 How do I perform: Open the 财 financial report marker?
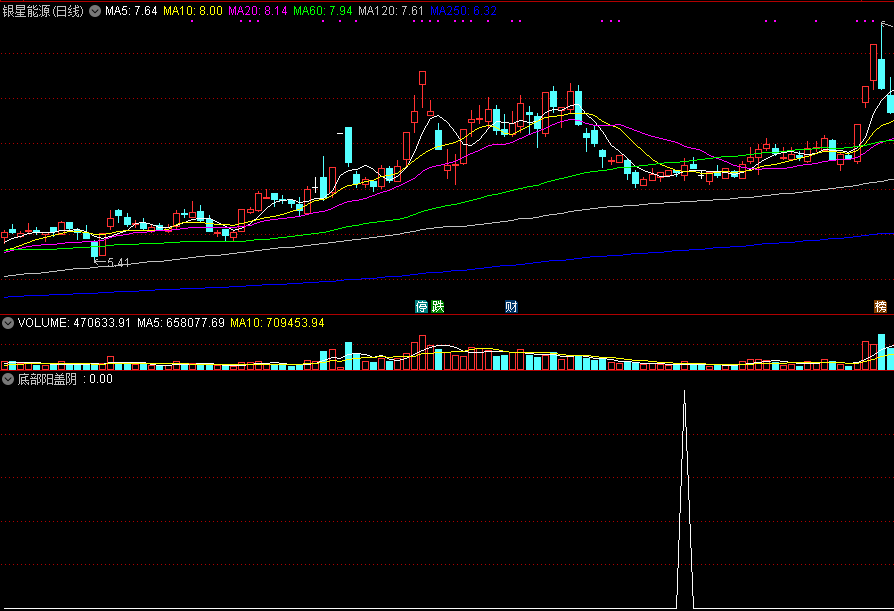coord(511,307)
